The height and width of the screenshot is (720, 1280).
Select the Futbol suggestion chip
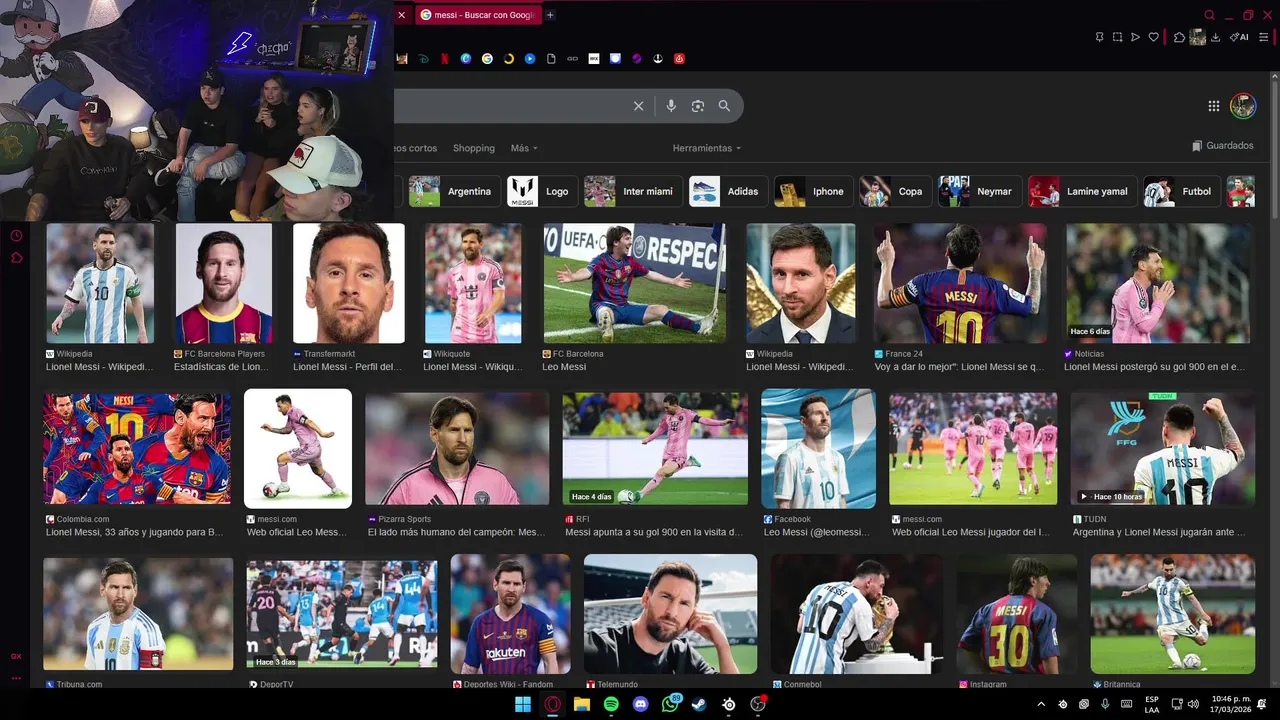(x=1182, y=191)
